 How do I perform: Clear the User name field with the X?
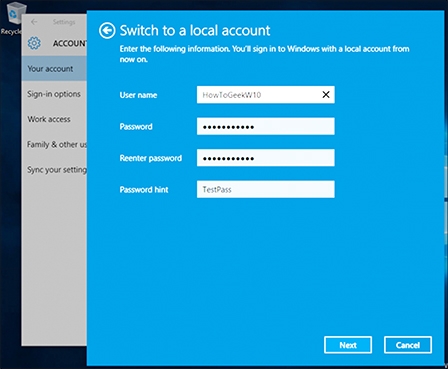coord(326,95)
